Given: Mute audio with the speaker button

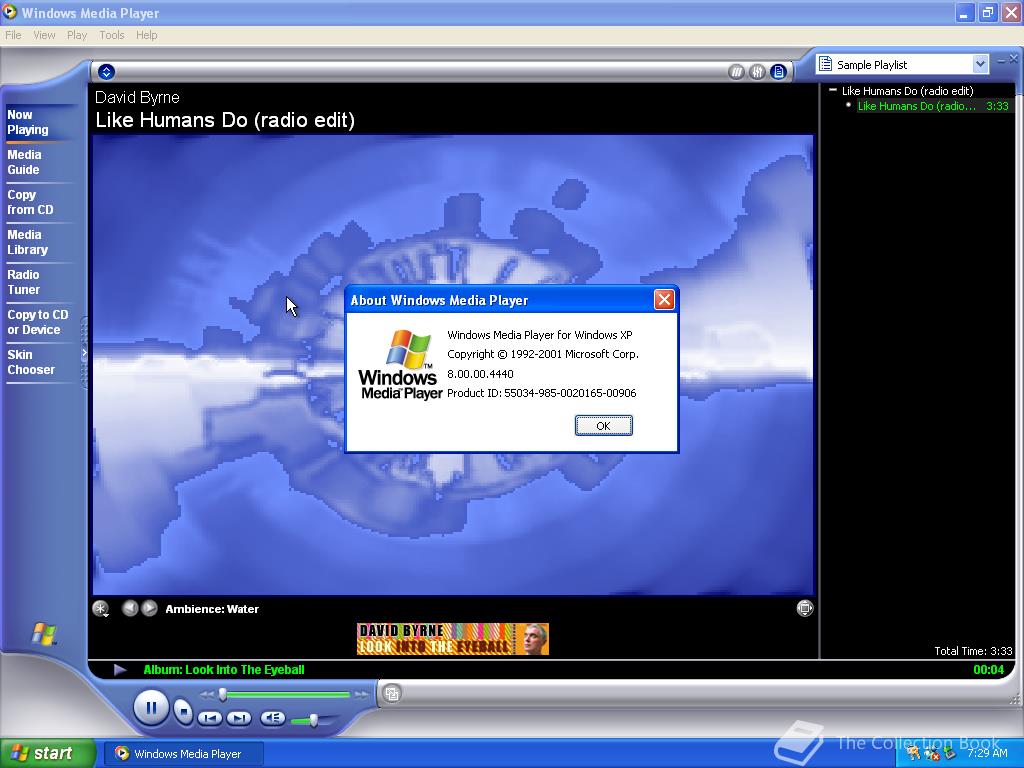Looking at the screenshot, I should (272, 718).
